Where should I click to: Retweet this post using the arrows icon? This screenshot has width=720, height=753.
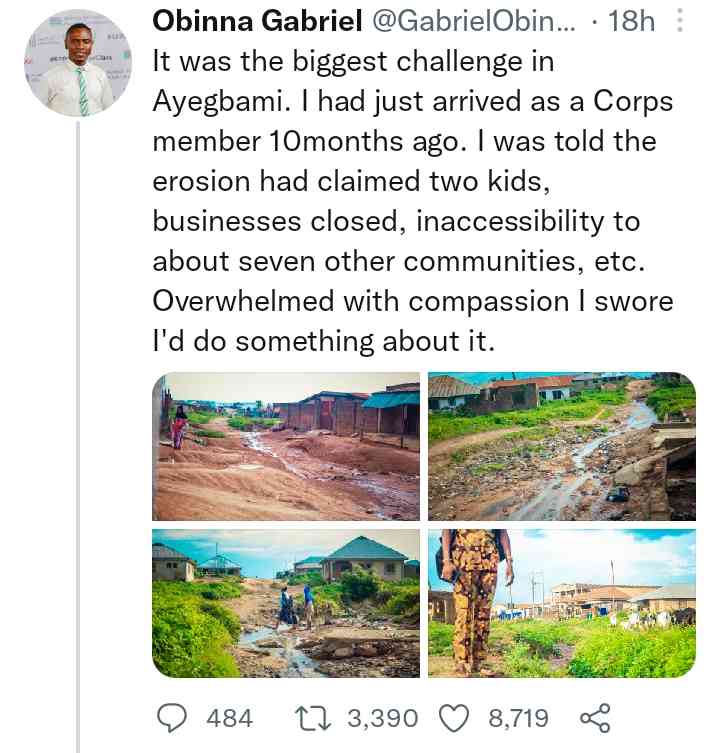316,717
